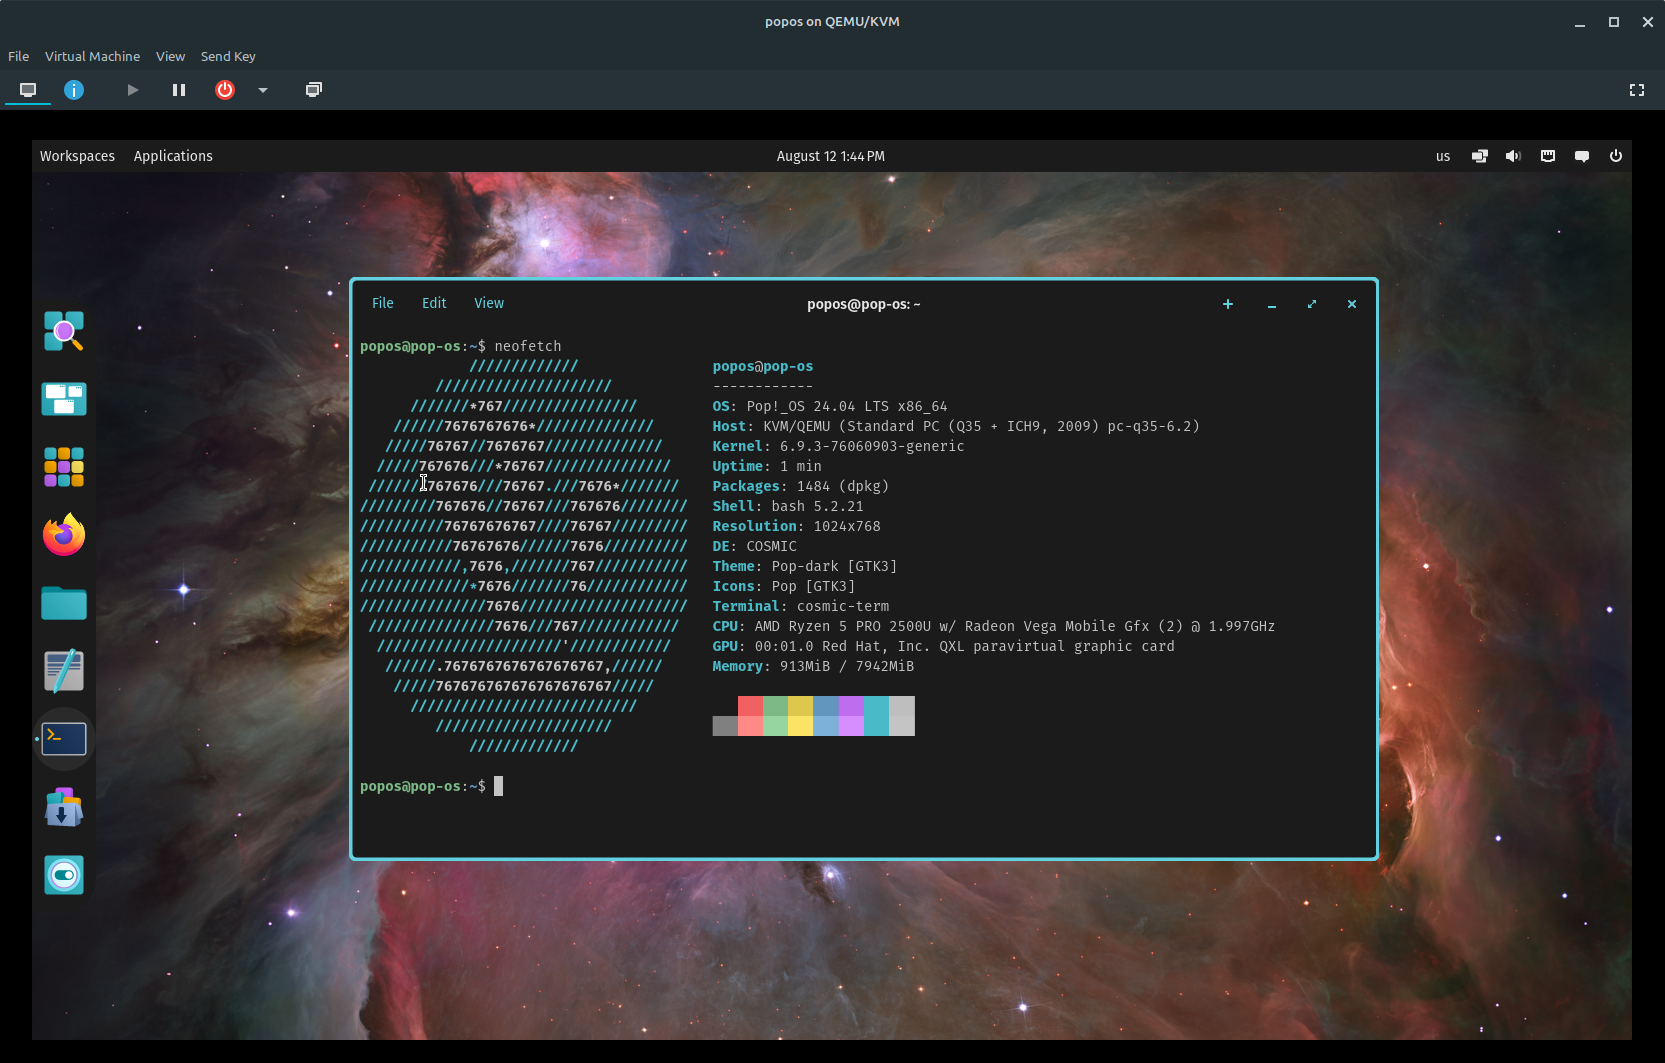1665x1063 pixels.
Task: Open the sound volume panel icon
Action: (1514, 156)
